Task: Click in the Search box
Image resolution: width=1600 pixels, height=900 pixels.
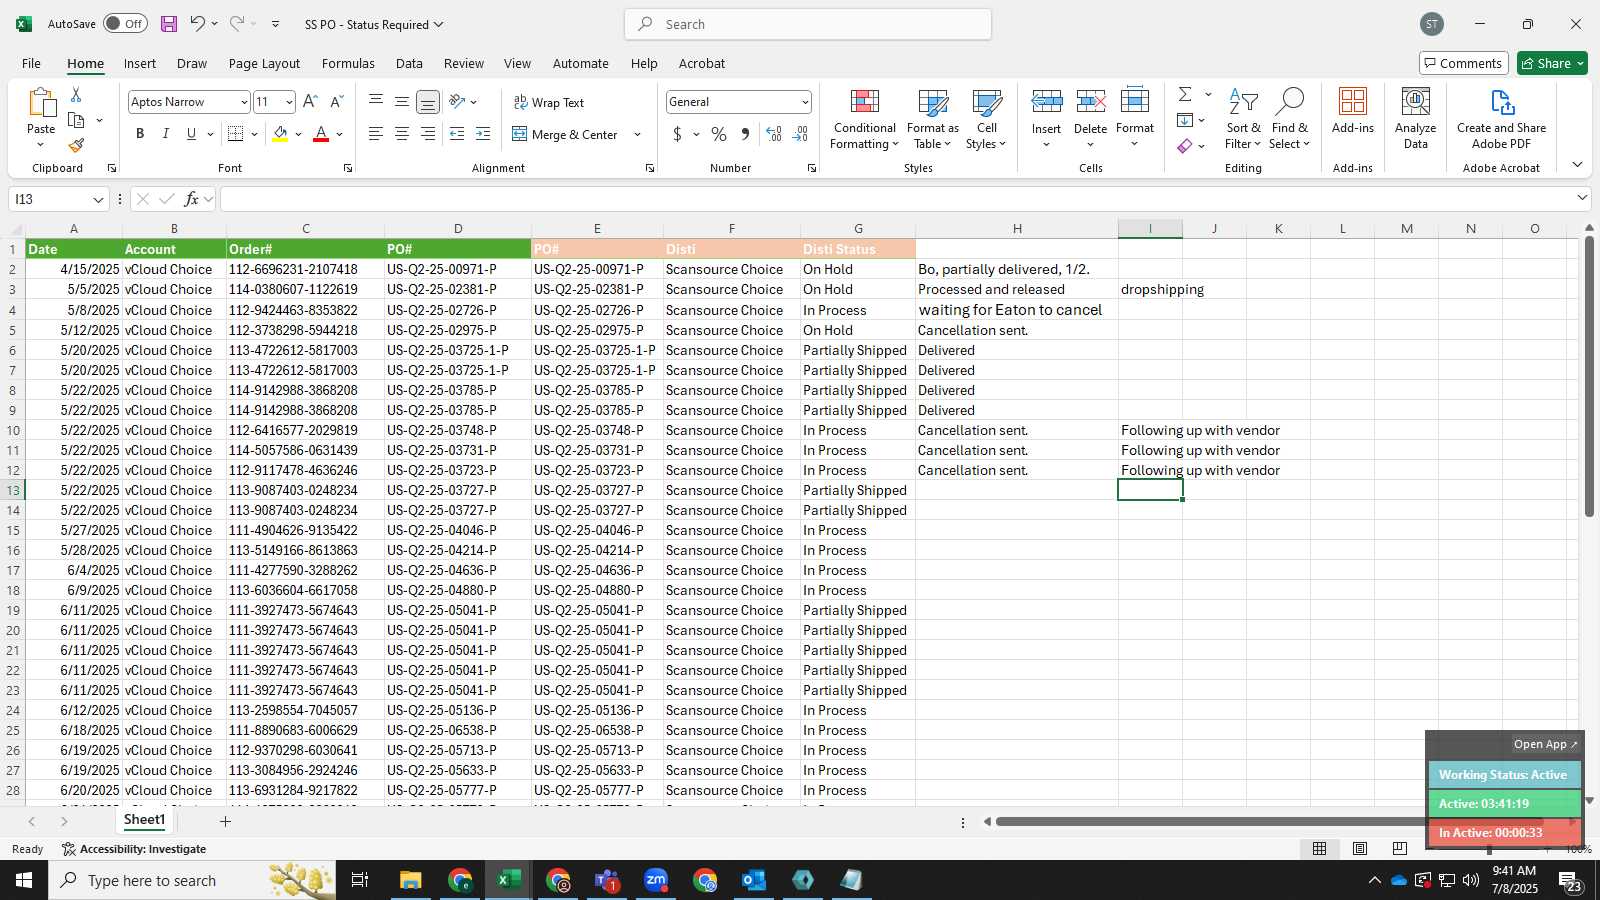Action: (x=808, y=24)
